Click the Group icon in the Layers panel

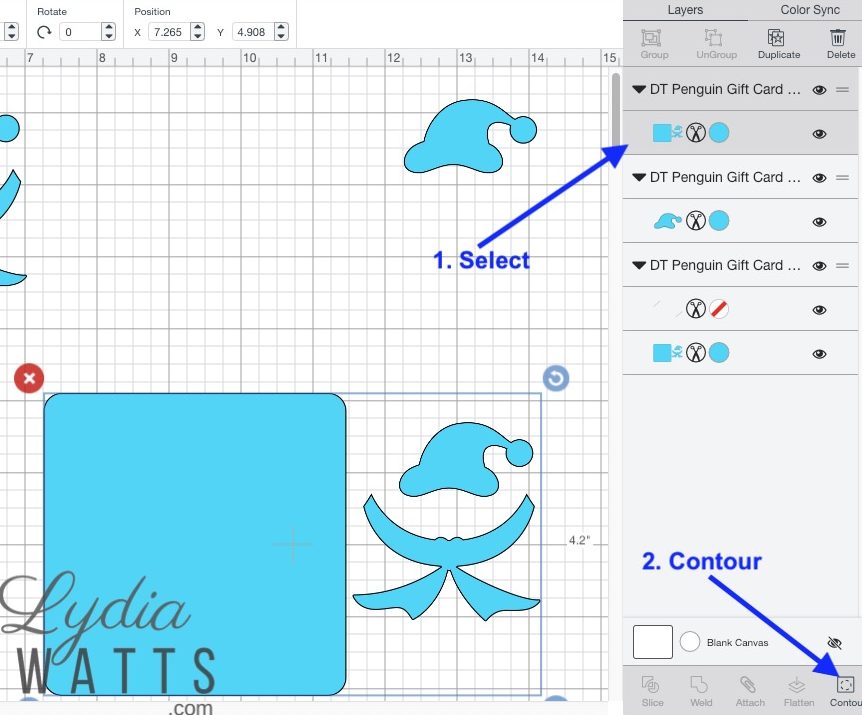pos(651,38)
